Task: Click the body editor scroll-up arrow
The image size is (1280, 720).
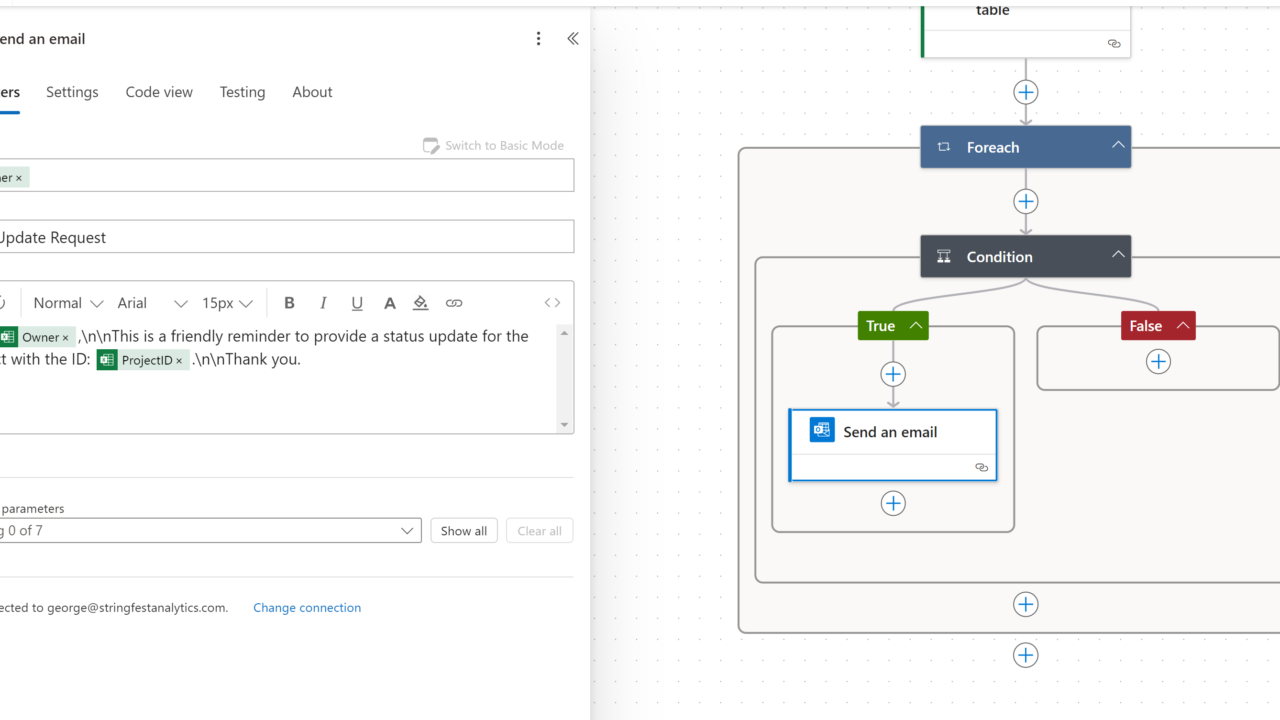Action: [x=565, y=333]
